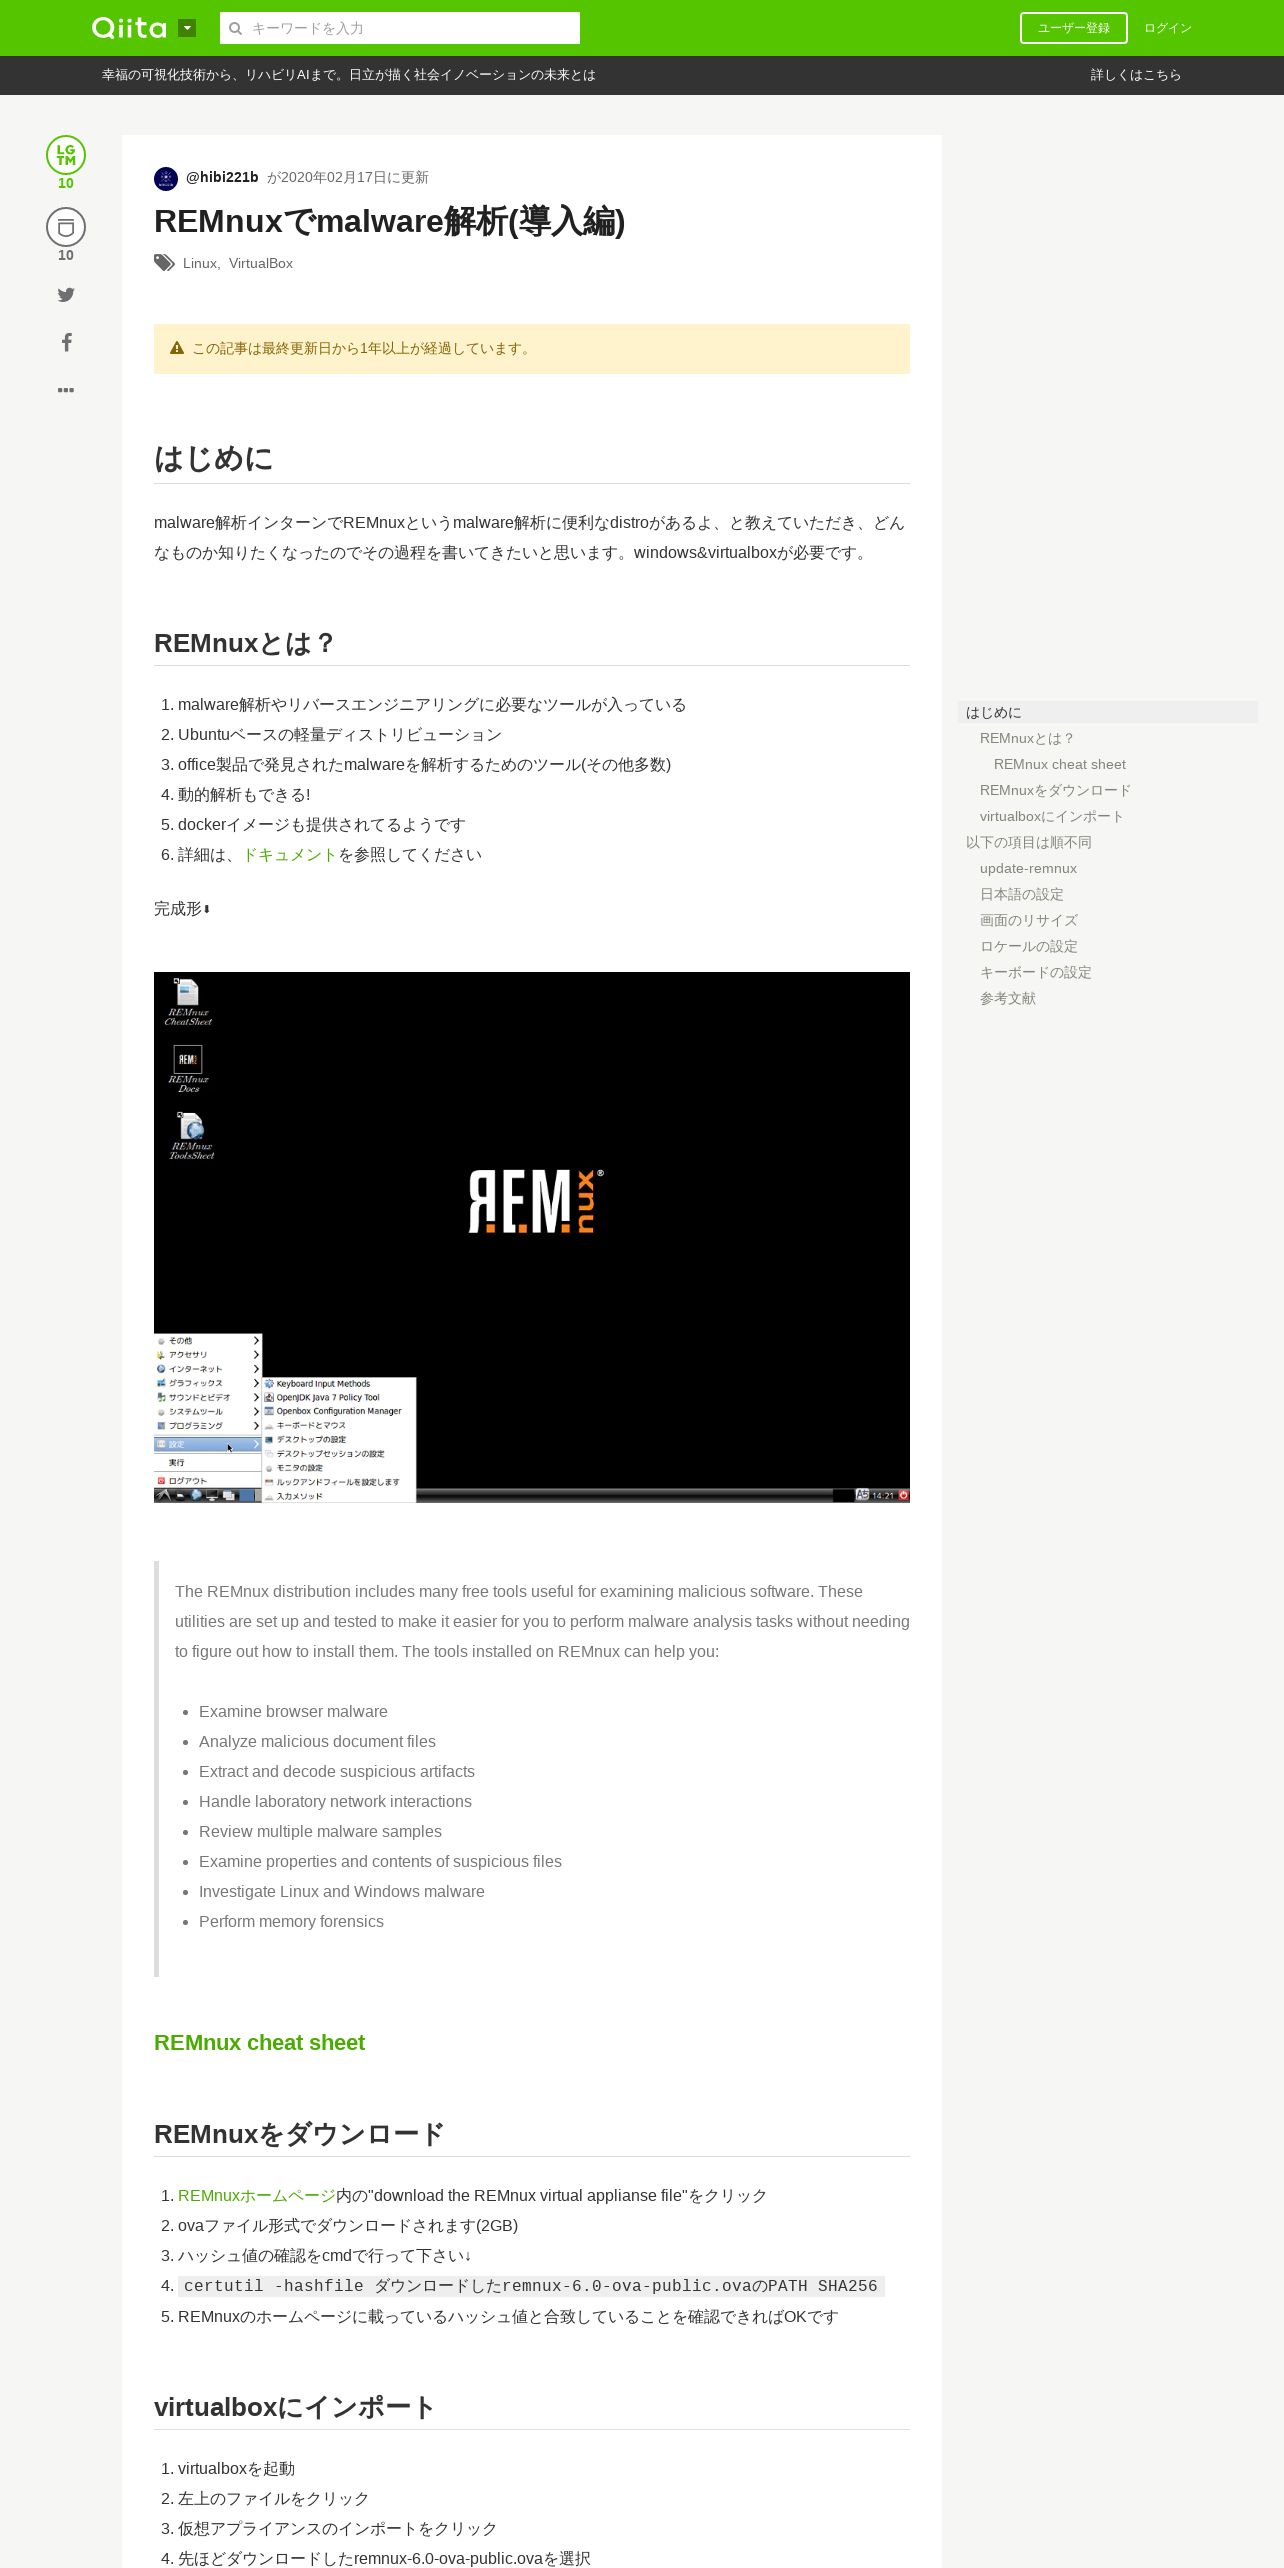Jump to update-remnux in contents

click(1028, 868)
